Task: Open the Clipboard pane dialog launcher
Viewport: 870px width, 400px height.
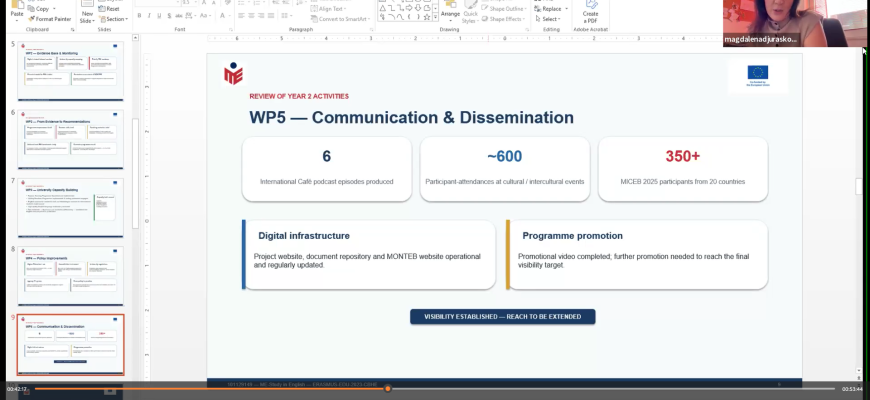Action: click(x=73, y=29)
